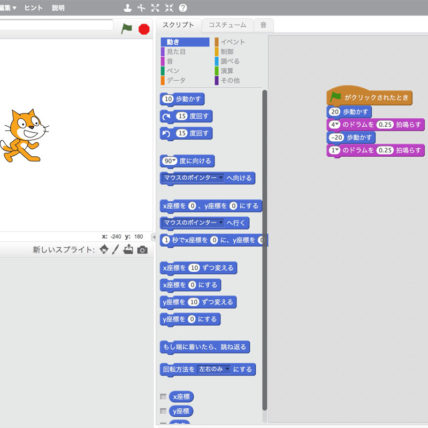The height and width of the screenshot is (428, 428).
Task: Select the Delete scissors tool in top toolbar
Action: (x=141, y=8)
